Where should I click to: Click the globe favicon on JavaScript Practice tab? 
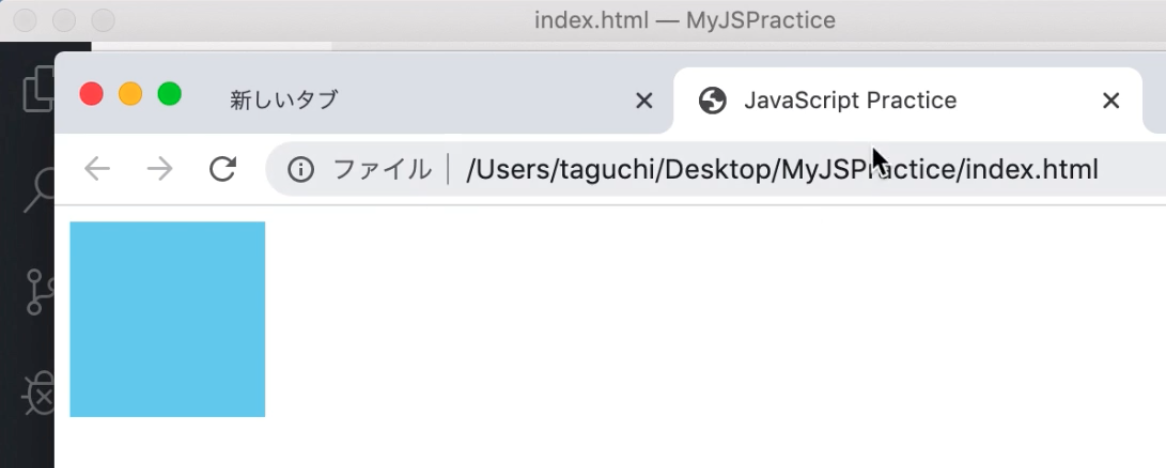pyautogui.click(x=712, y=100)
